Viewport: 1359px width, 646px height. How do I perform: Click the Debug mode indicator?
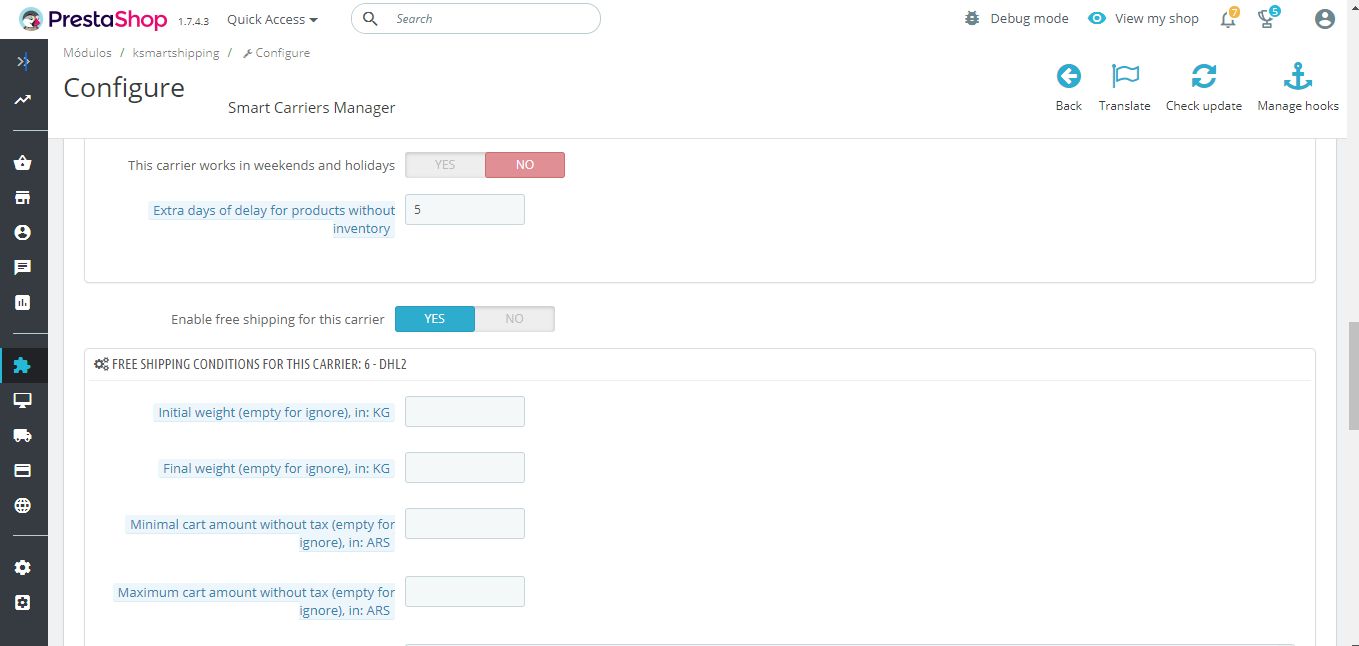[x=1017, y=19]
